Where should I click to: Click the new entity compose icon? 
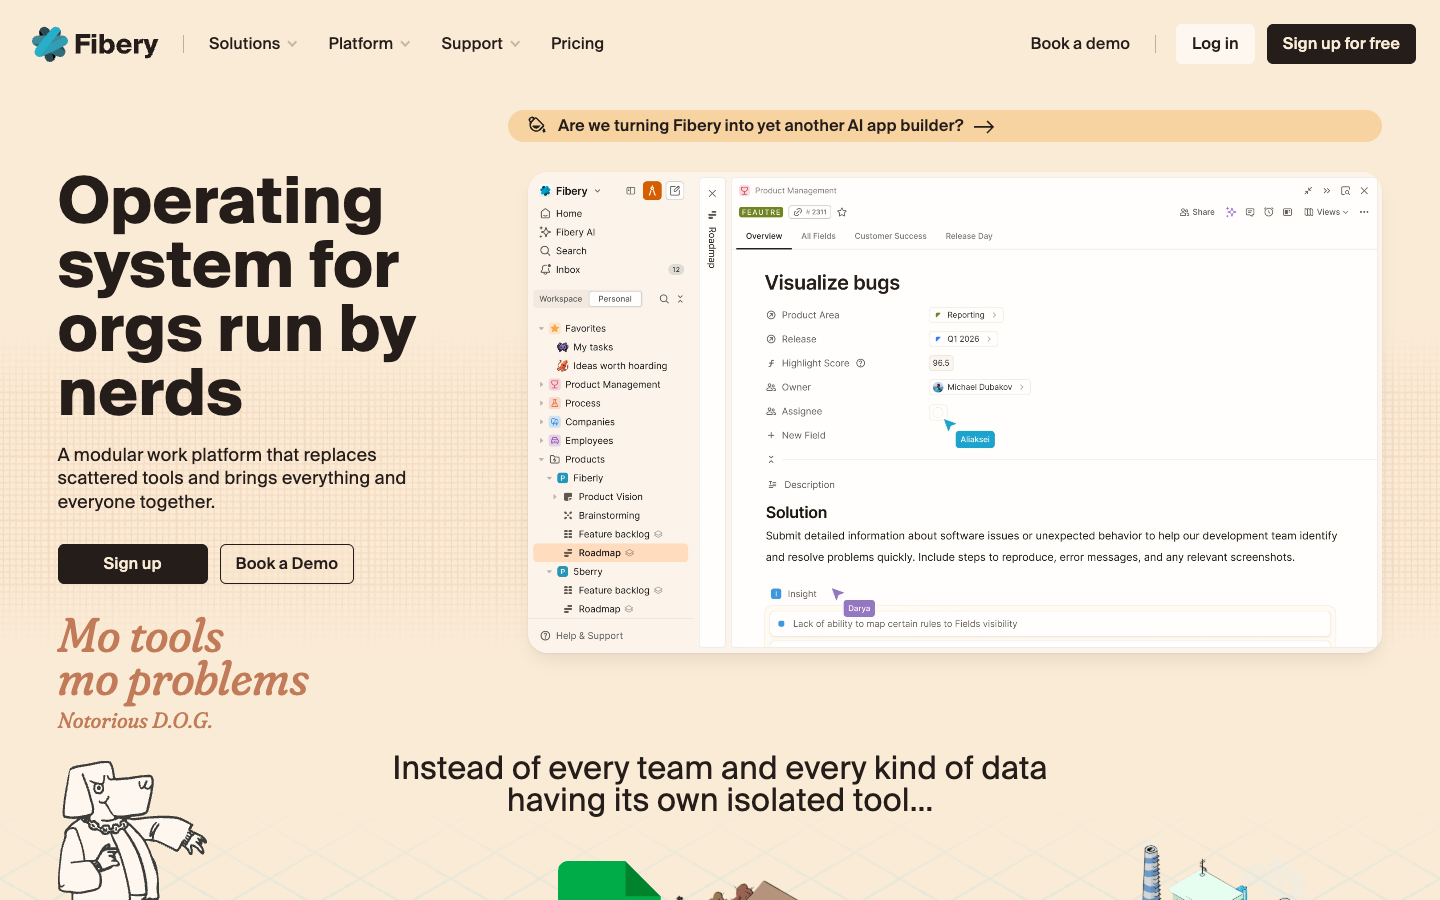point(675,191)
